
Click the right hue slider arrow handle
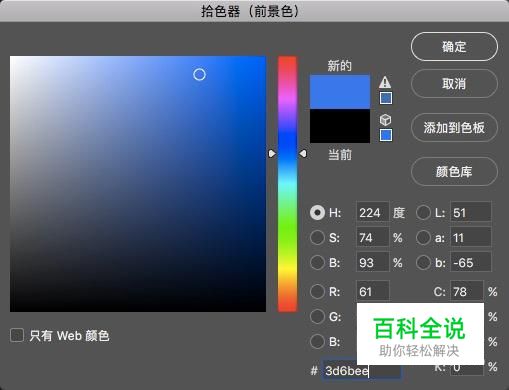303,153
